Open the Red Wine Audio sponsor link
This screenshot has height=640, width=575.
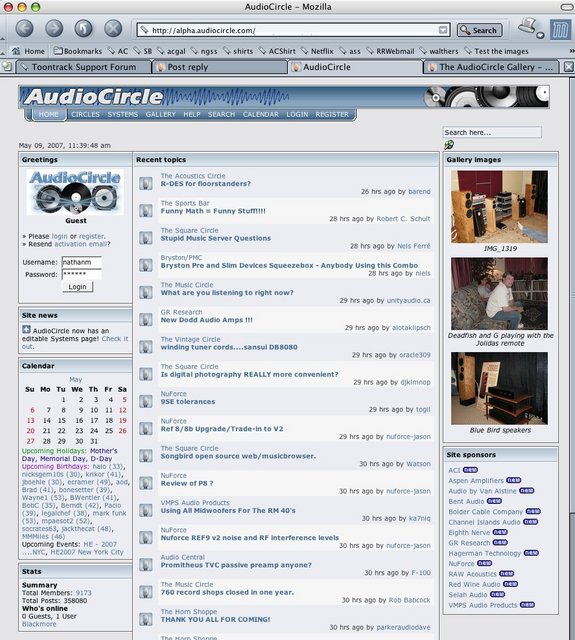pos(474,584)
